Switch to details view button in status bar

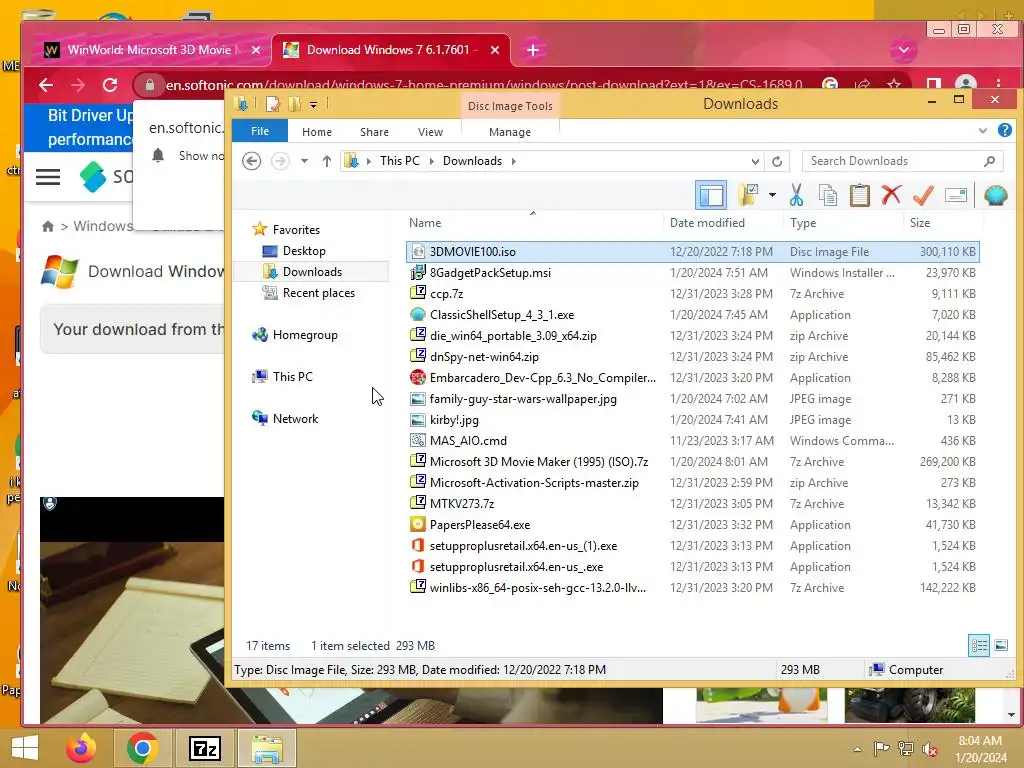[979, 645]
